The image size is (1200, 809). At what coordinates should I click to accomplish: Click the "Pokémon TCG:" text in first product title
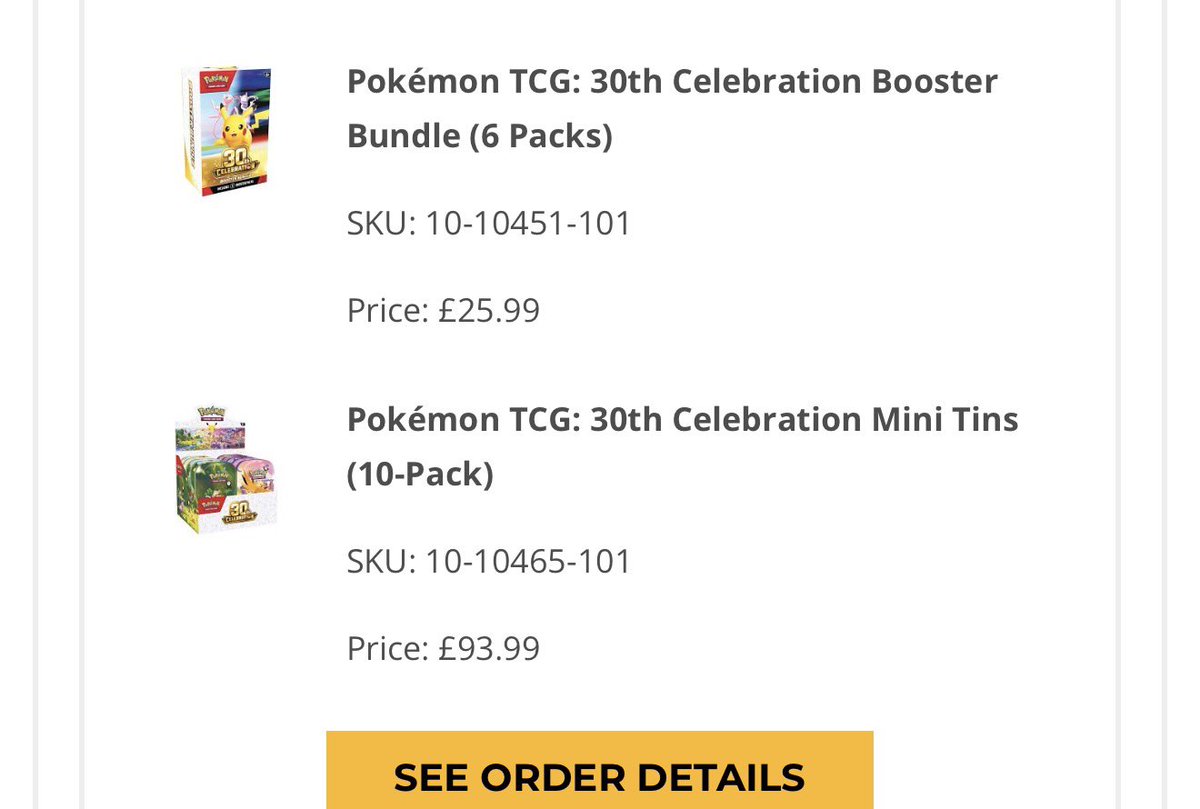[x=464, y=81]
